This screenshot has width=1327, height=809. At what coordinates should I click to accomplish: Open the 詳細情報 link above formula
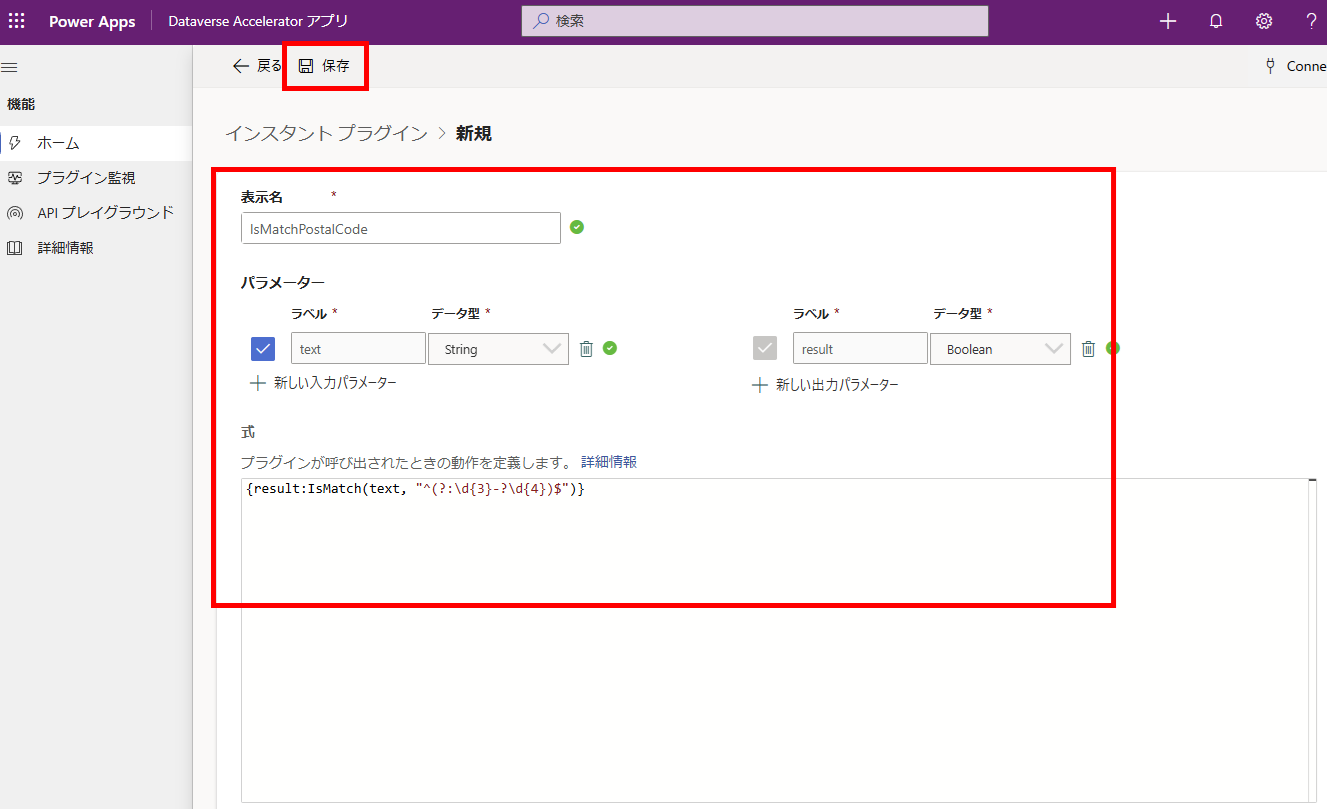(x=608, y=462)
